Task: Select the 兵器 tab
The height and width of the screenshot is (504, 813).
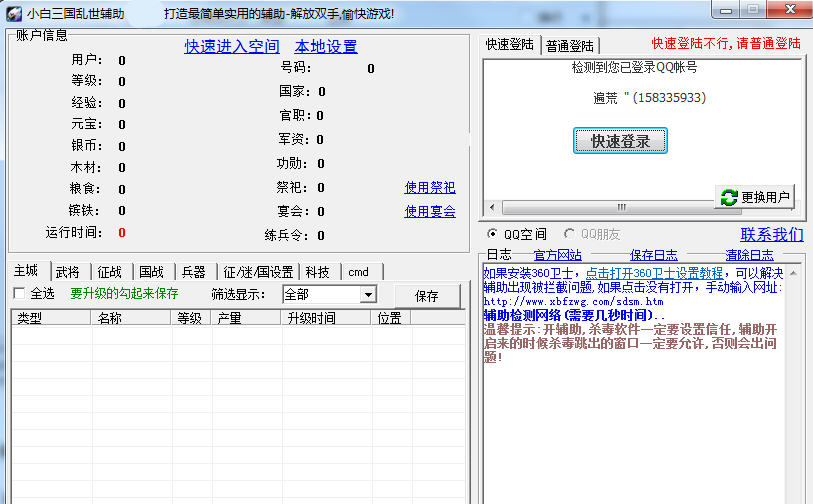Action: click(194, 272)
